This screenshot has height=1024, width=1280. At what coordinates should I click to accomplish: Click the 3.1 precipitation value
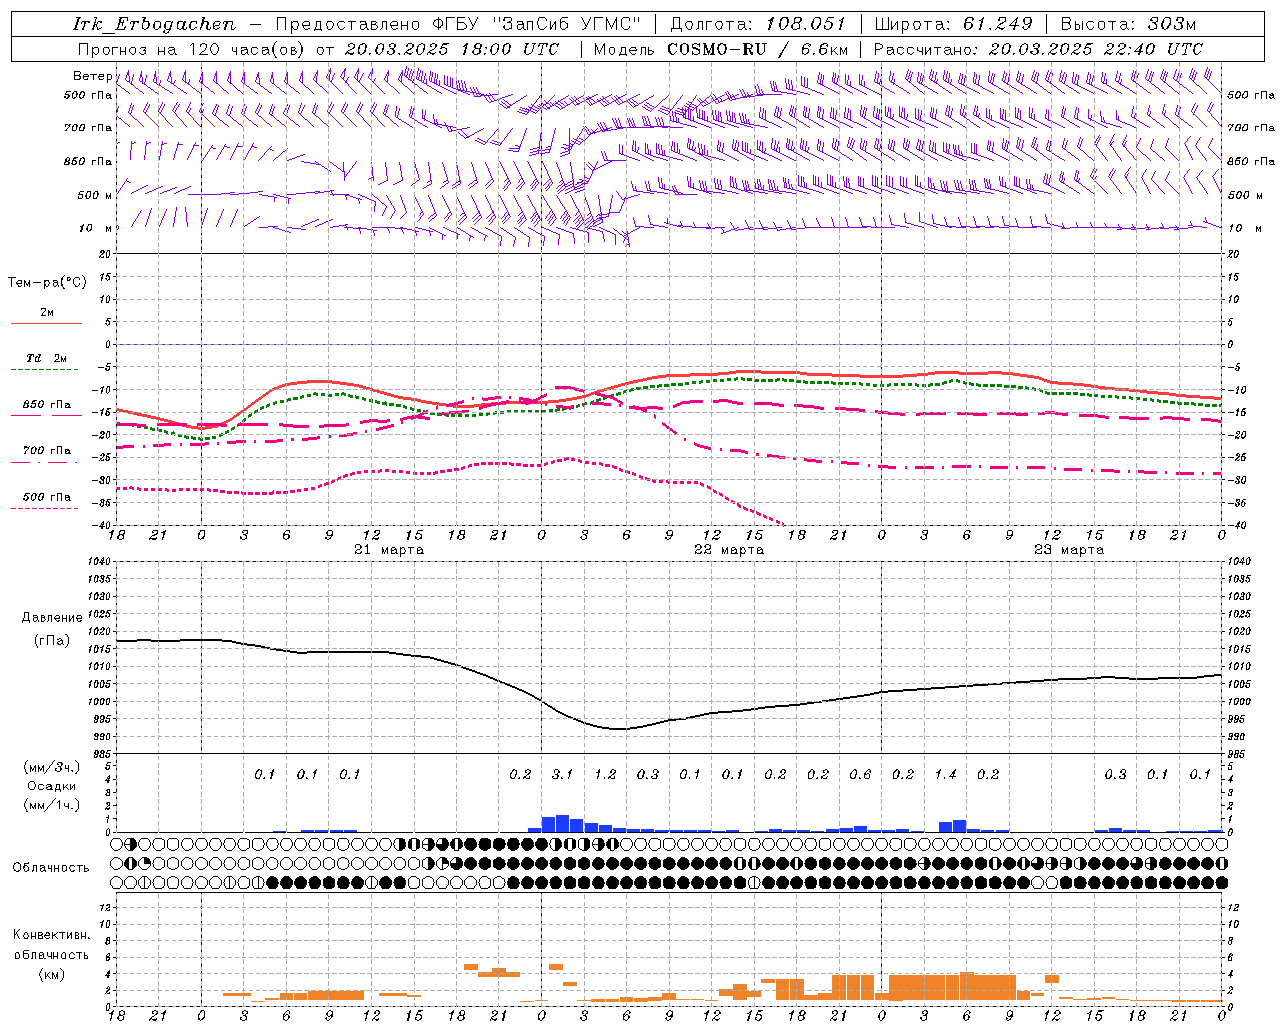click(x=563, y=774)
